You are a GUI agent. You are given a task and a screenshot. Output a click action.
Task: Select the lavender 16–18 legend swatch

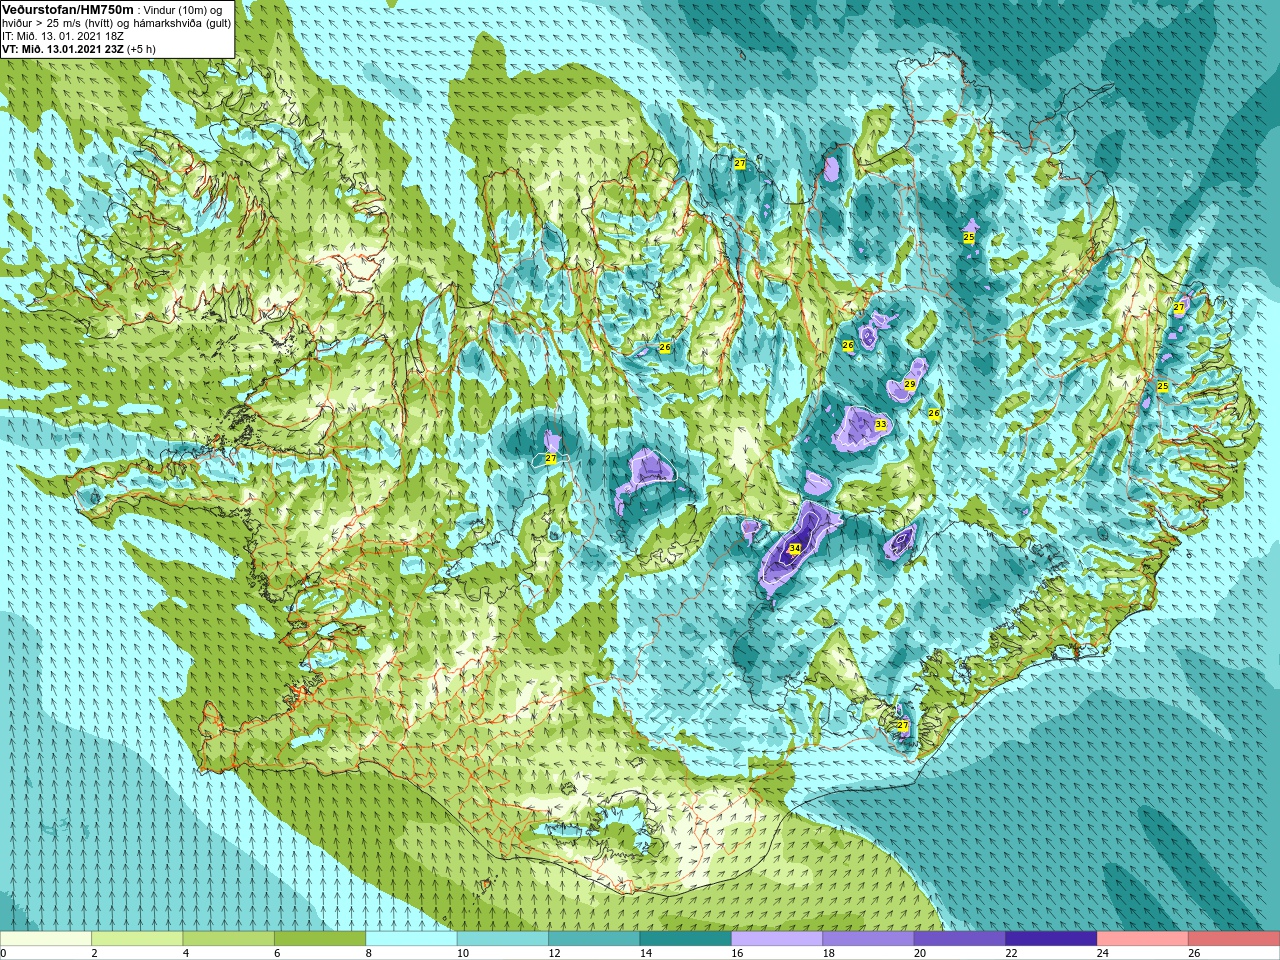tap(777, 939)
